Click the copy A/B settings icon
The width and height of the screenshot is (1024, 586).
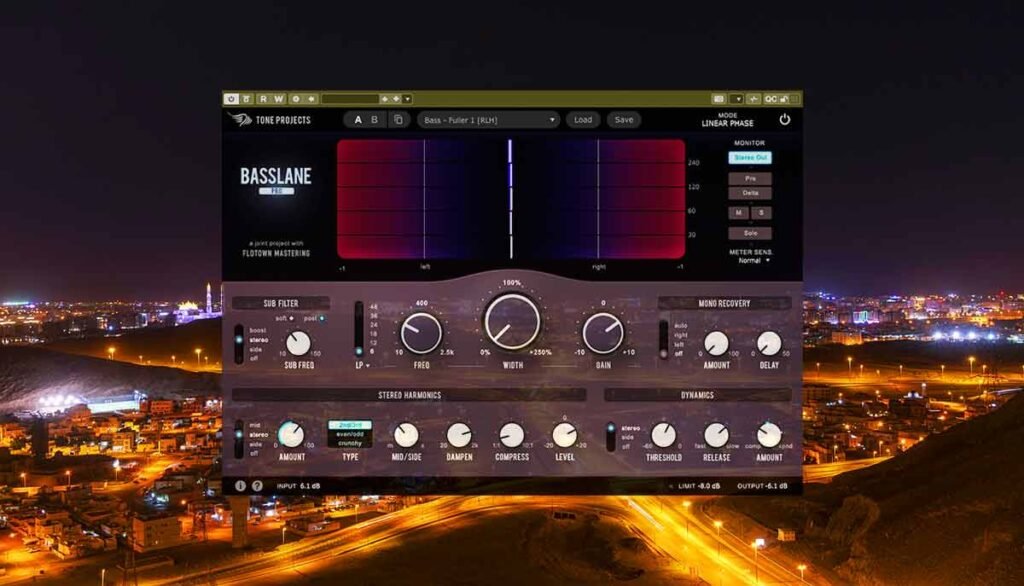point(398,120)
